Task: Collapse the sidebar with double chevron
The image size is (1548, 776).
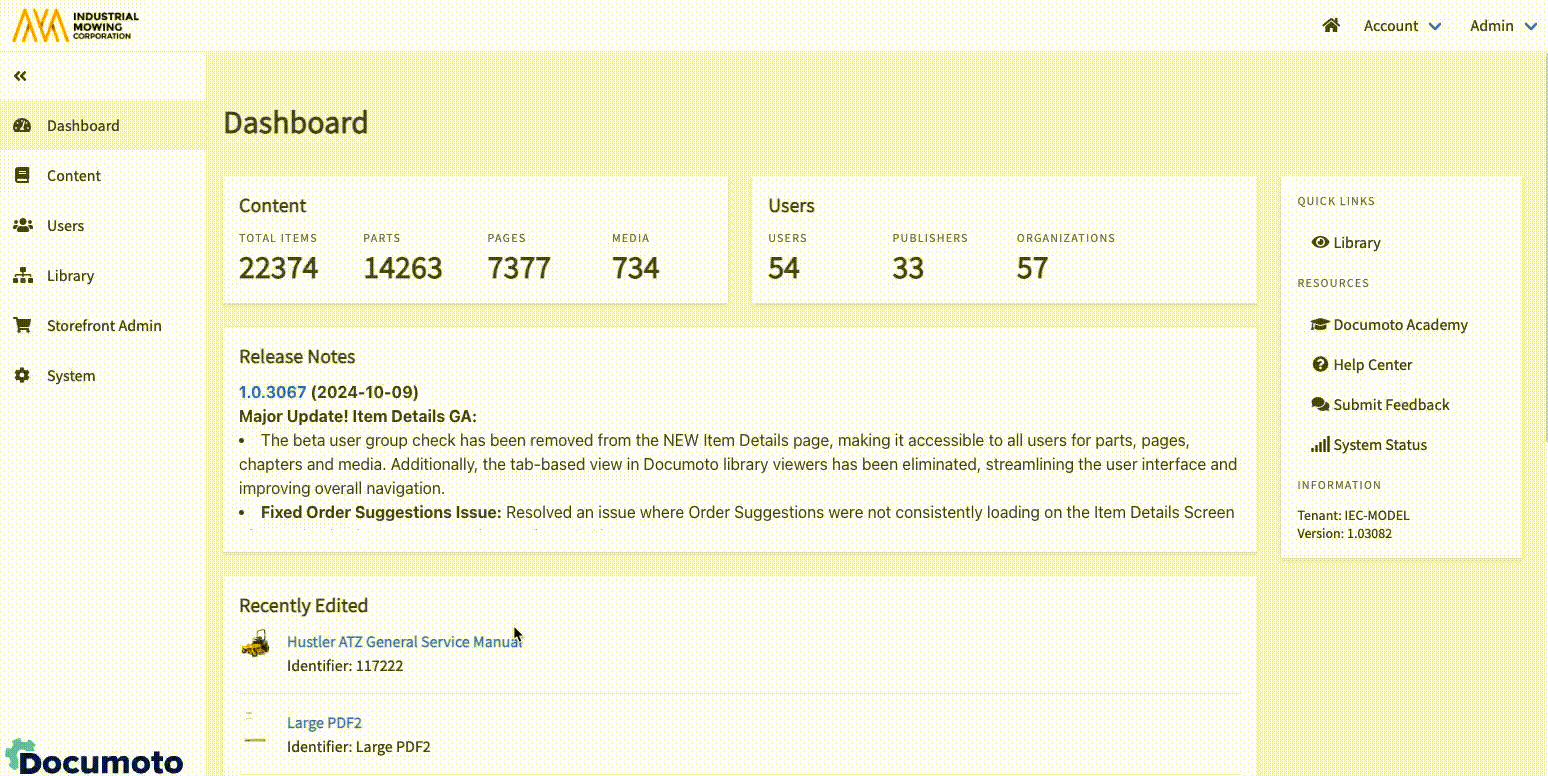Action: point(20,76)
